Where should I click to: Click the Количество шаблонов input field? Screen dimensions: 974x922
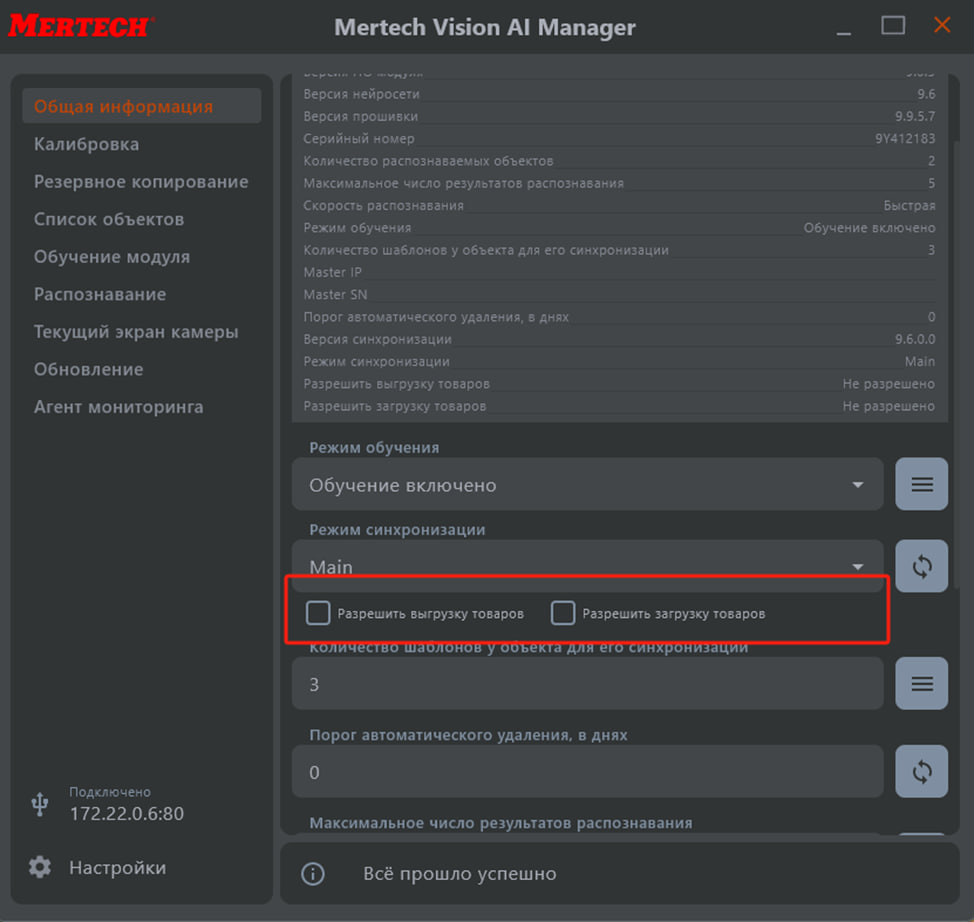pyautogui.click(x=587, y=684)
